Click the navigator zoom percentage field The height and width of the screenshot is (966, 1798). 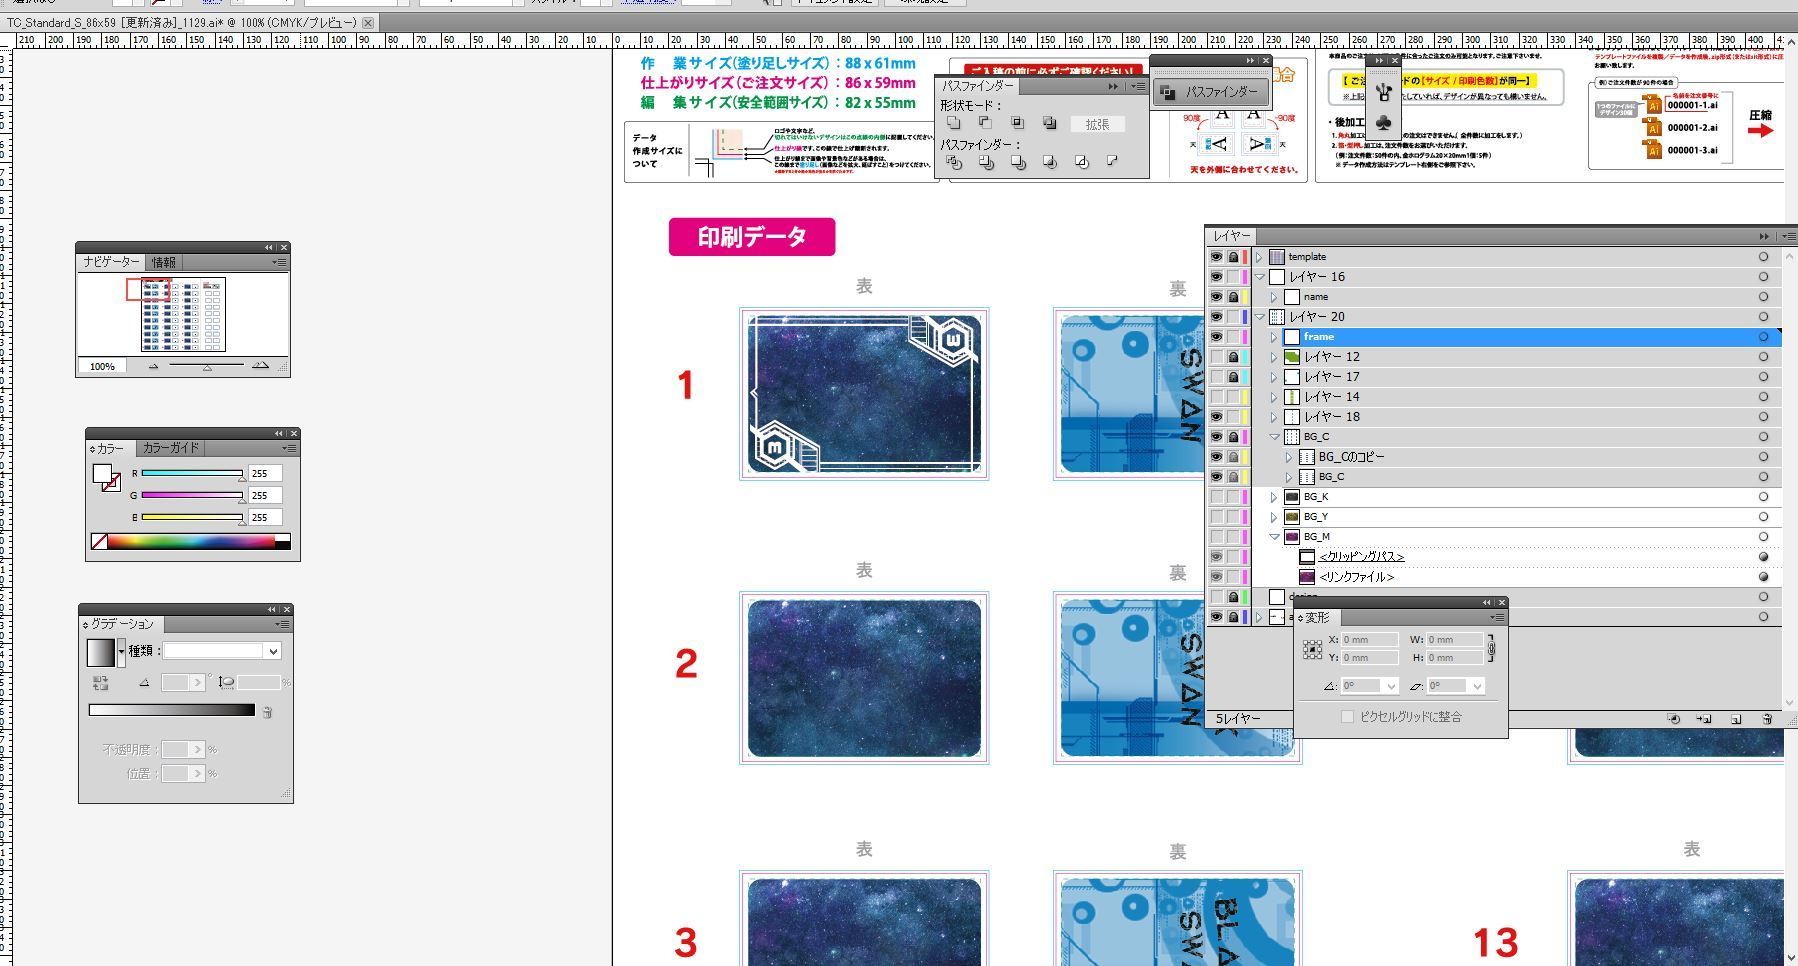[x=102, y=367]
